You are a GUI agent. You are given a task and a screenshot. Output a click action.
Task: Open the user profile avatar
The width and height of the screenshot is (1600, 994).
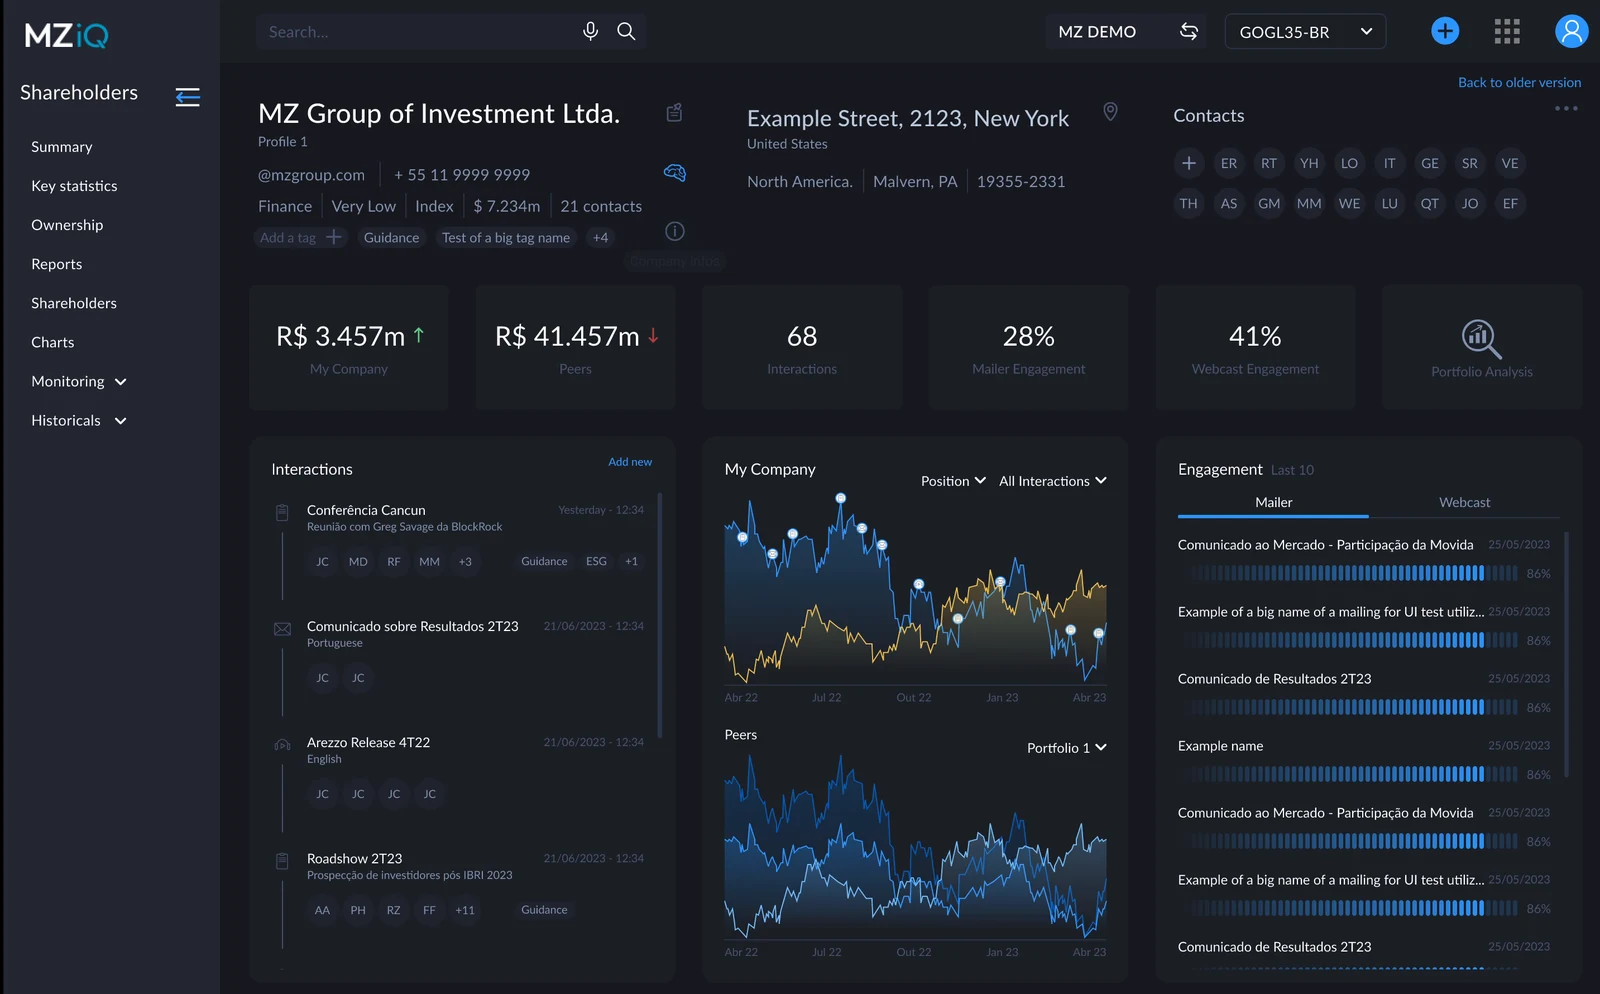coord(1572,31)
